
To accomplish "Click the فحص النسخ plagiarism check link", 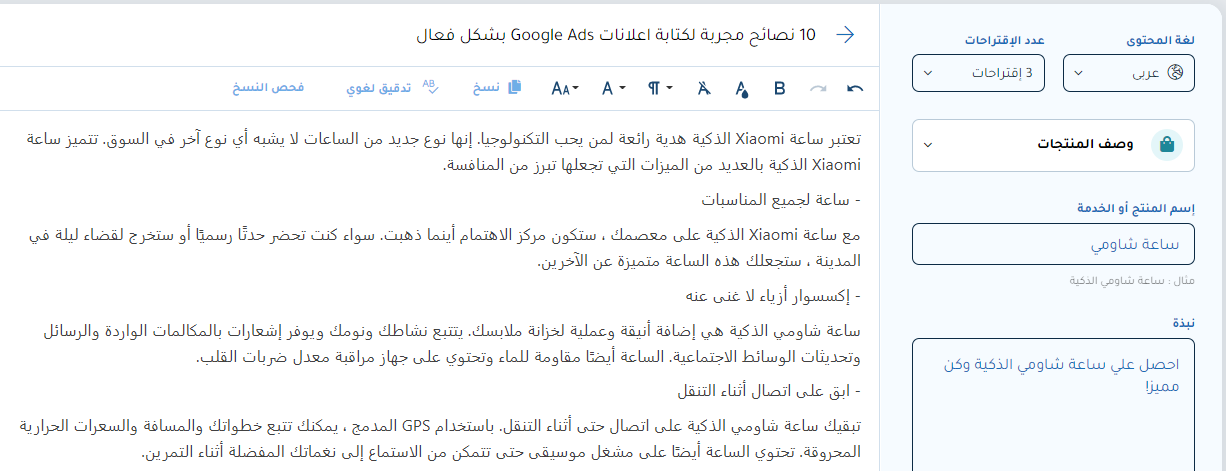I will pos(268,88).
